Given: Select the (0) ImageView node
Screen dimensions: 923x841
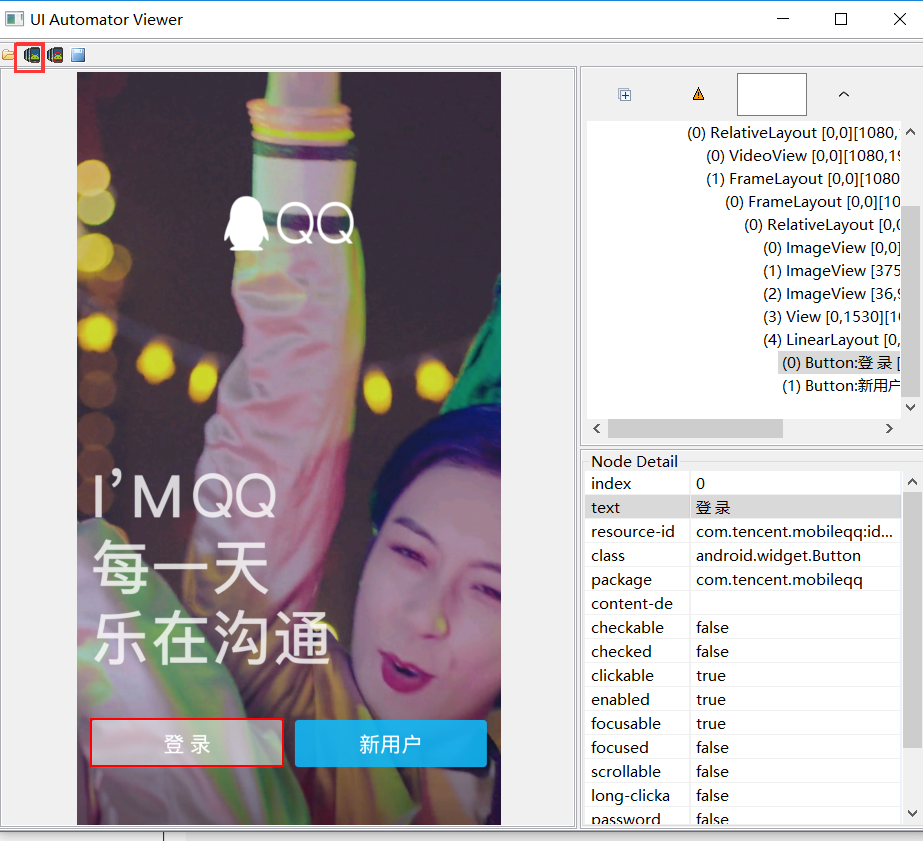Looking at the screenshot, I should 832,248.
